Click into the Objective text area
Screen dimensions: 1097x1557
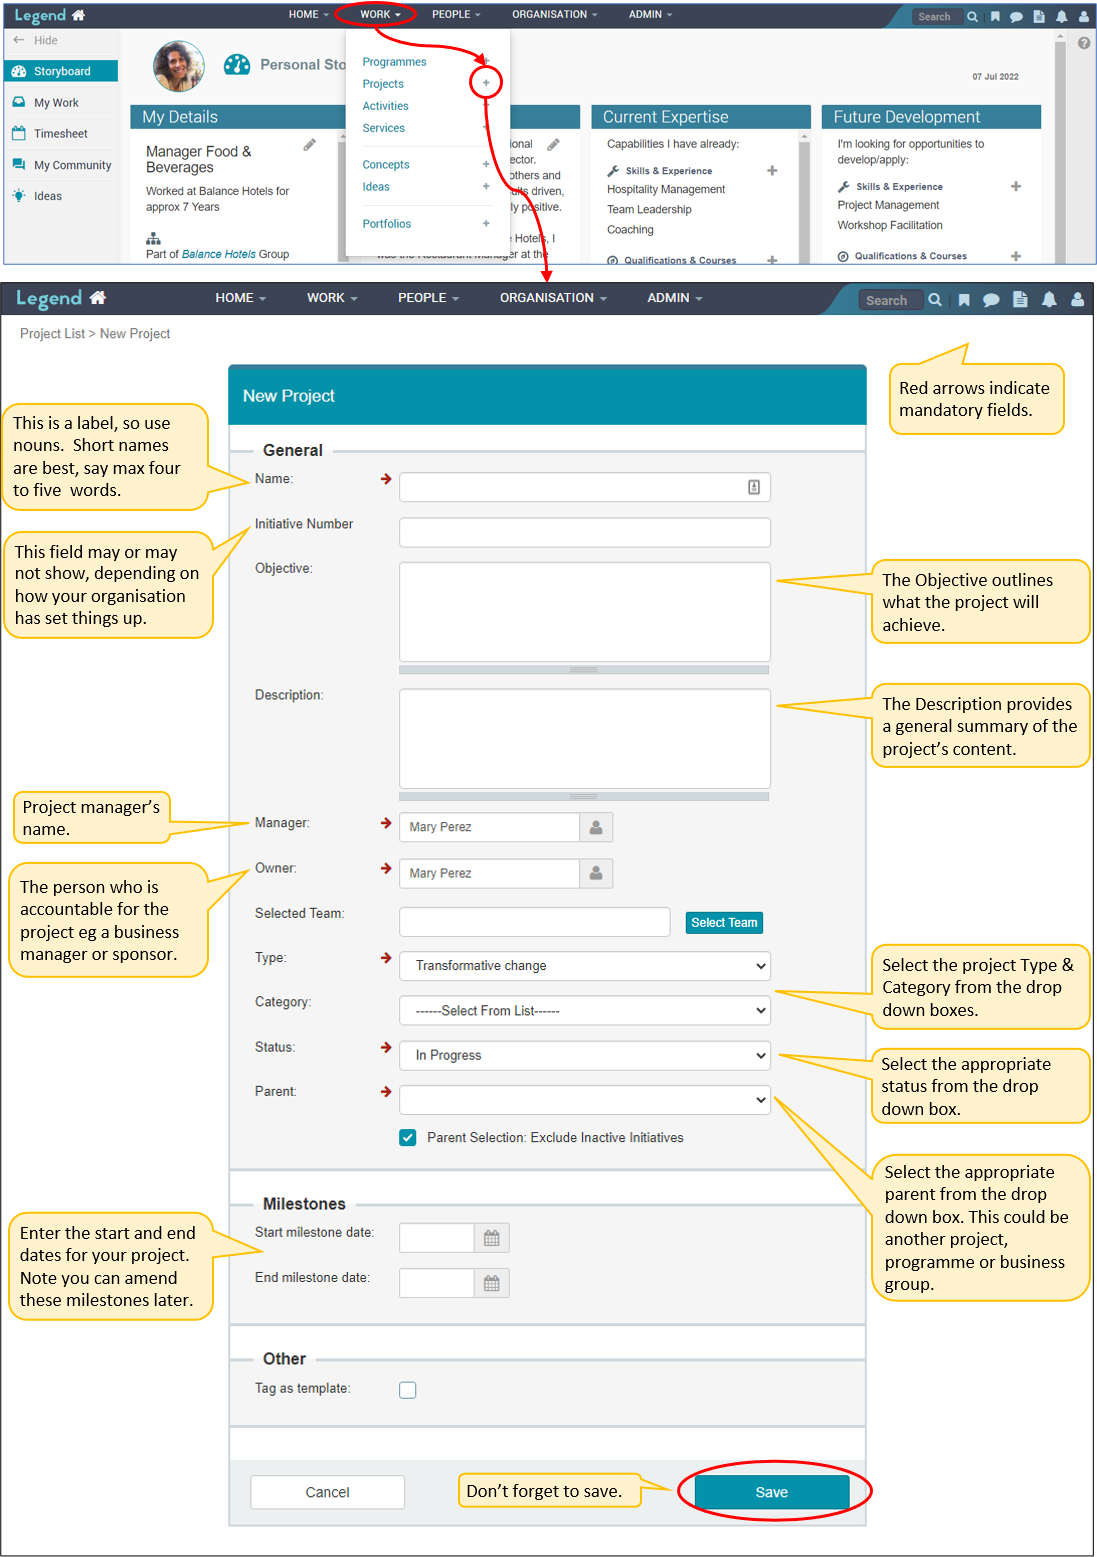tap(585, 612)
